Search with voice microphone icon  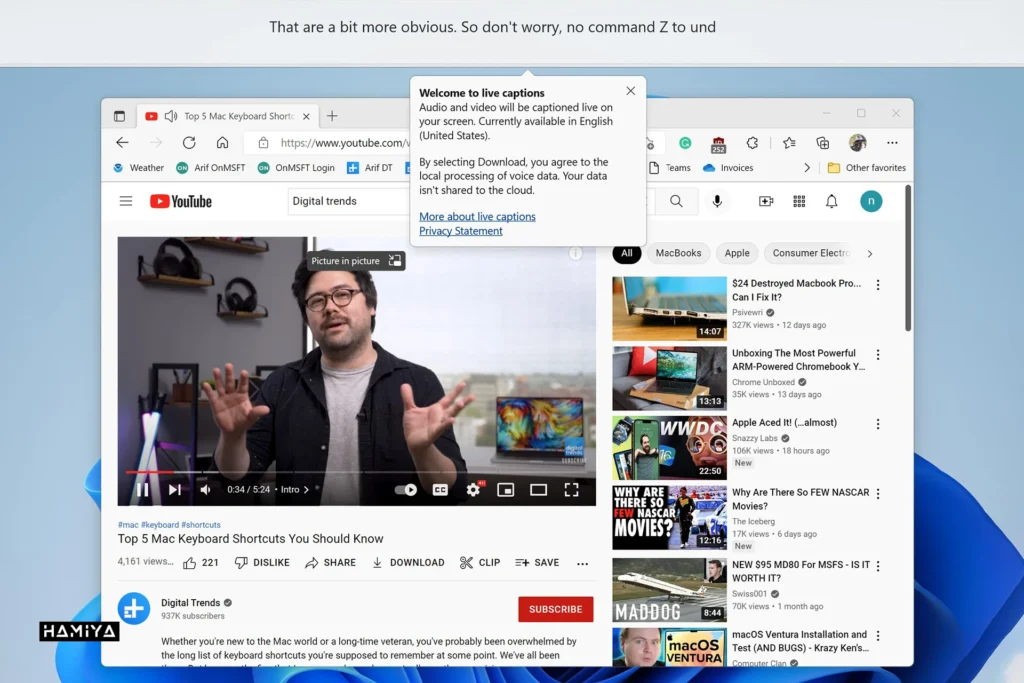click(717, 201)
